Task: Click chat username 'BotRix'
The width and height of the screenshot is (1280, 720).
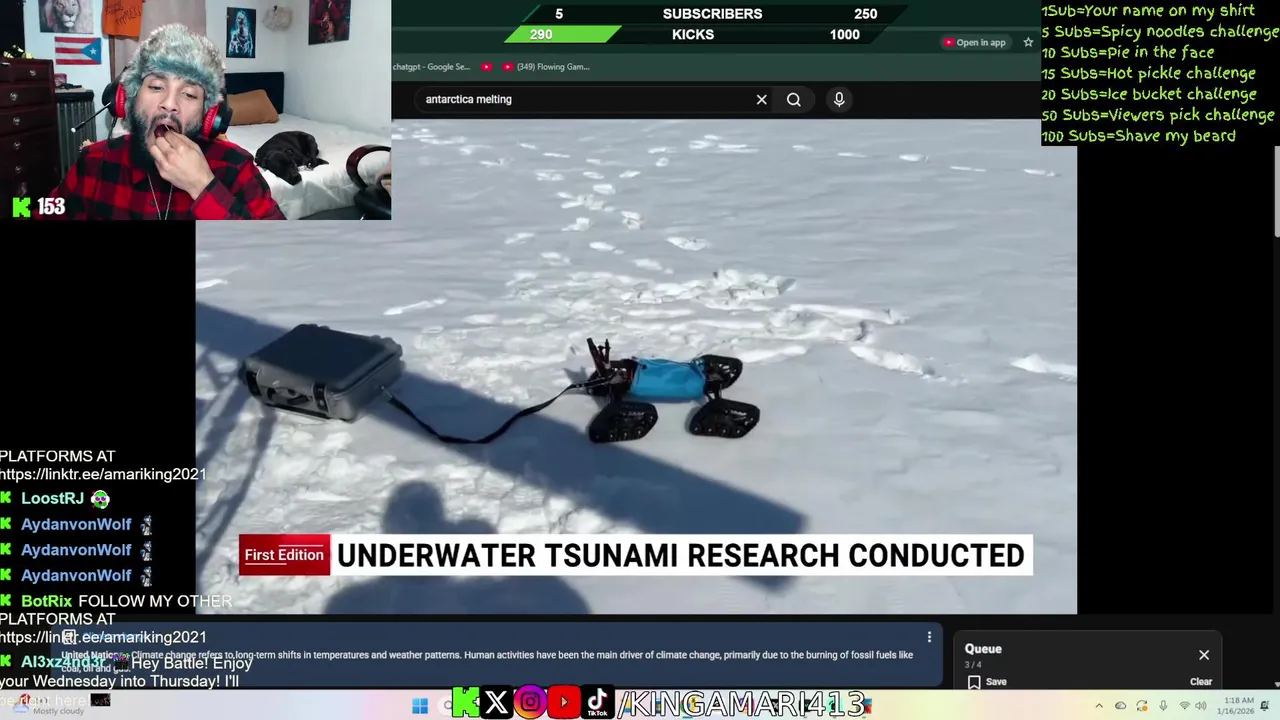Action: 47,601
